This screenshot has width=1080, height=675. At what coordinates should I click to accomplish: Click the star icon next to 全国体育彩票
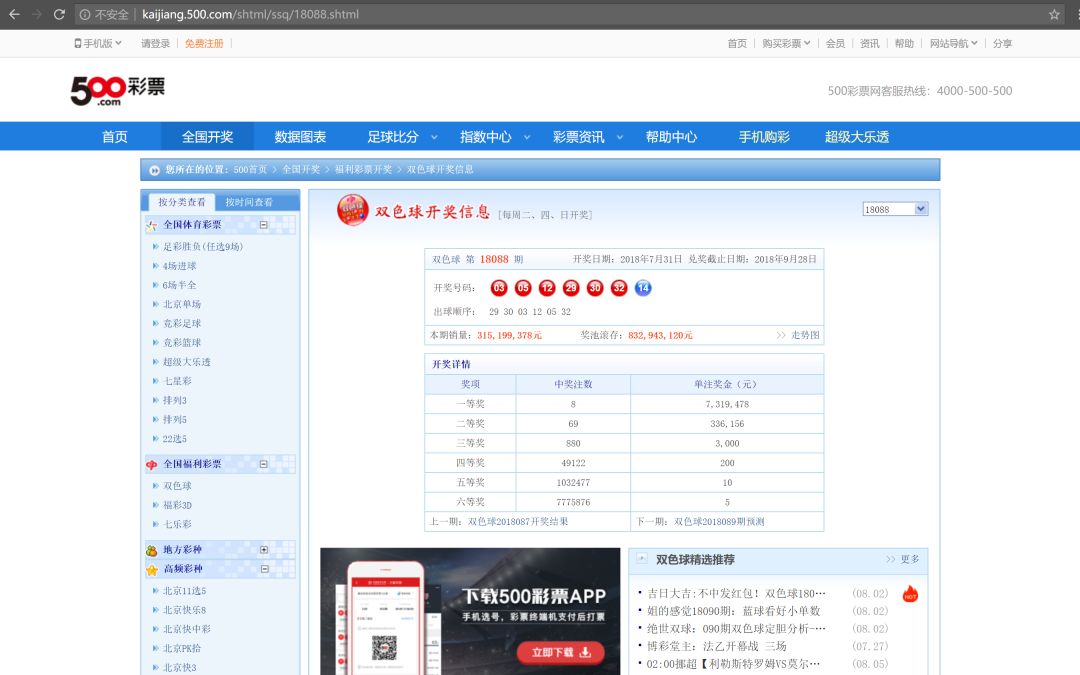[151, 224]
